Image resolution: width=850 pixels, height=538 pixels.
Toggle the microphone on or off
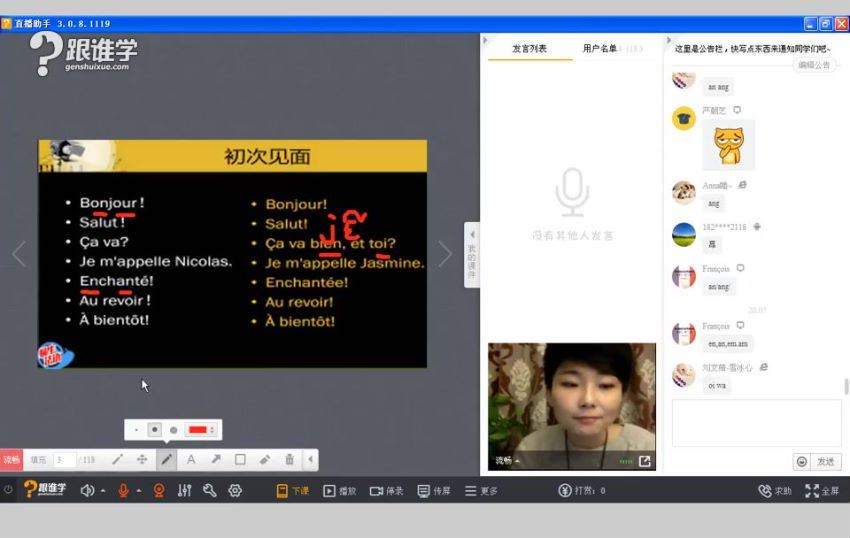(124, 490)
